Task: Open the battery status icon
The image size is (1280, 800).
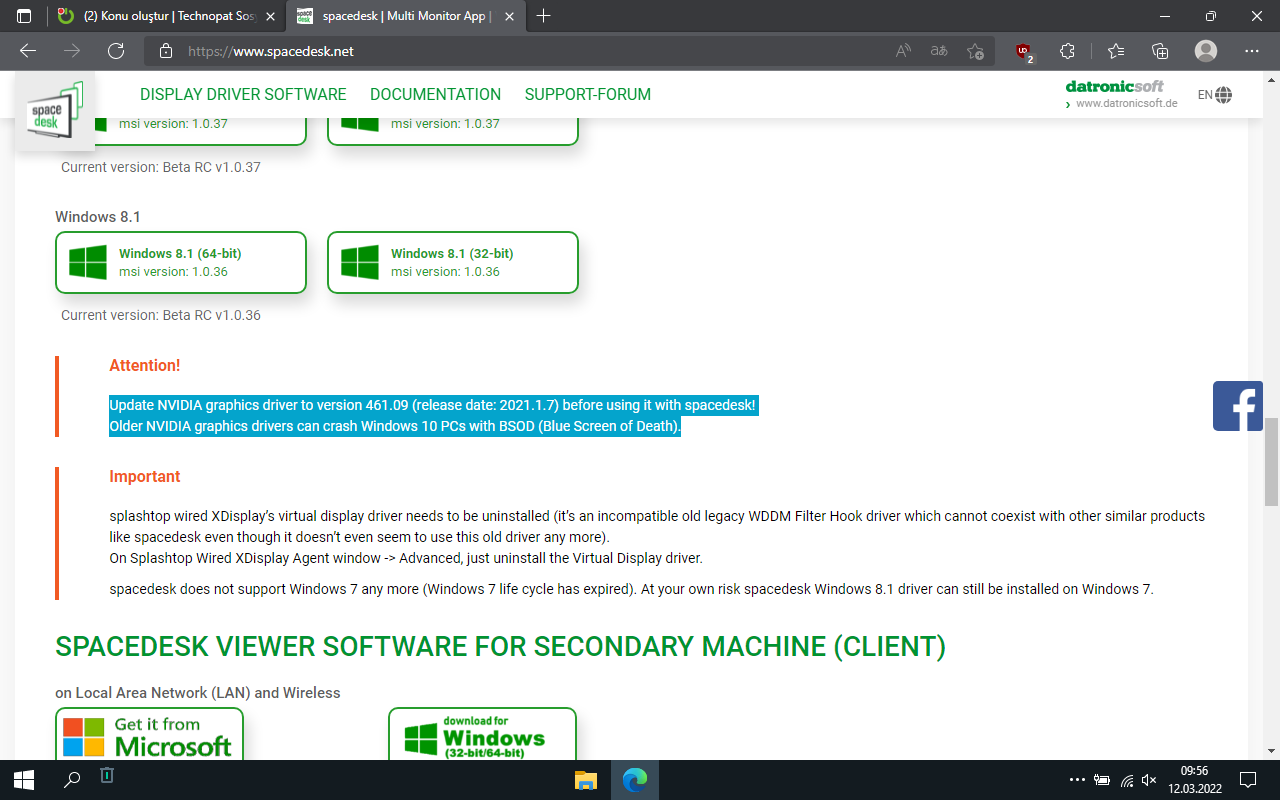Action: coord(1103,780)
